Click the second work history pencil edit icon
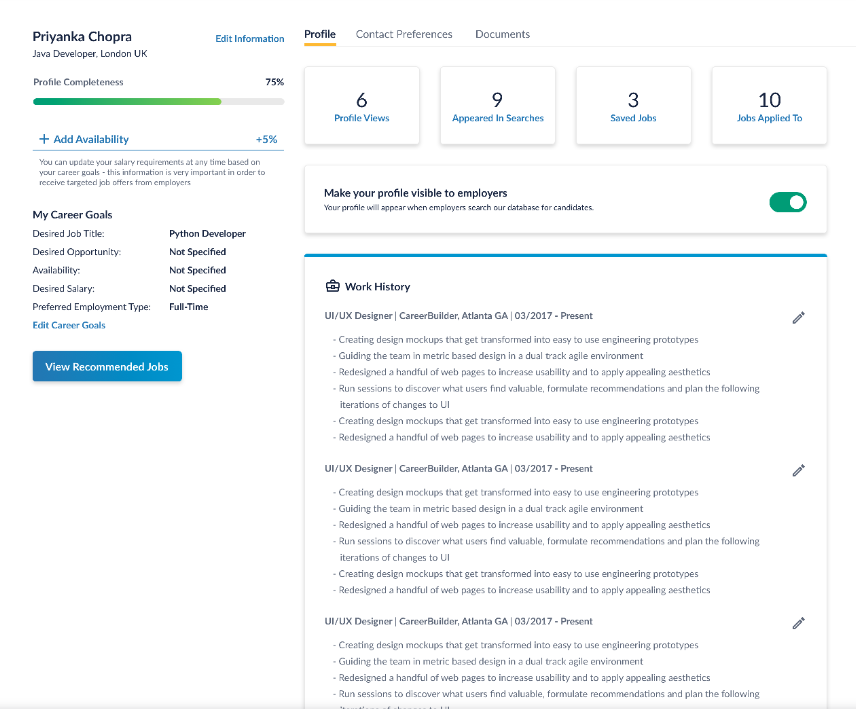This screenshot has width=856, height=709. tap(798, 470)
